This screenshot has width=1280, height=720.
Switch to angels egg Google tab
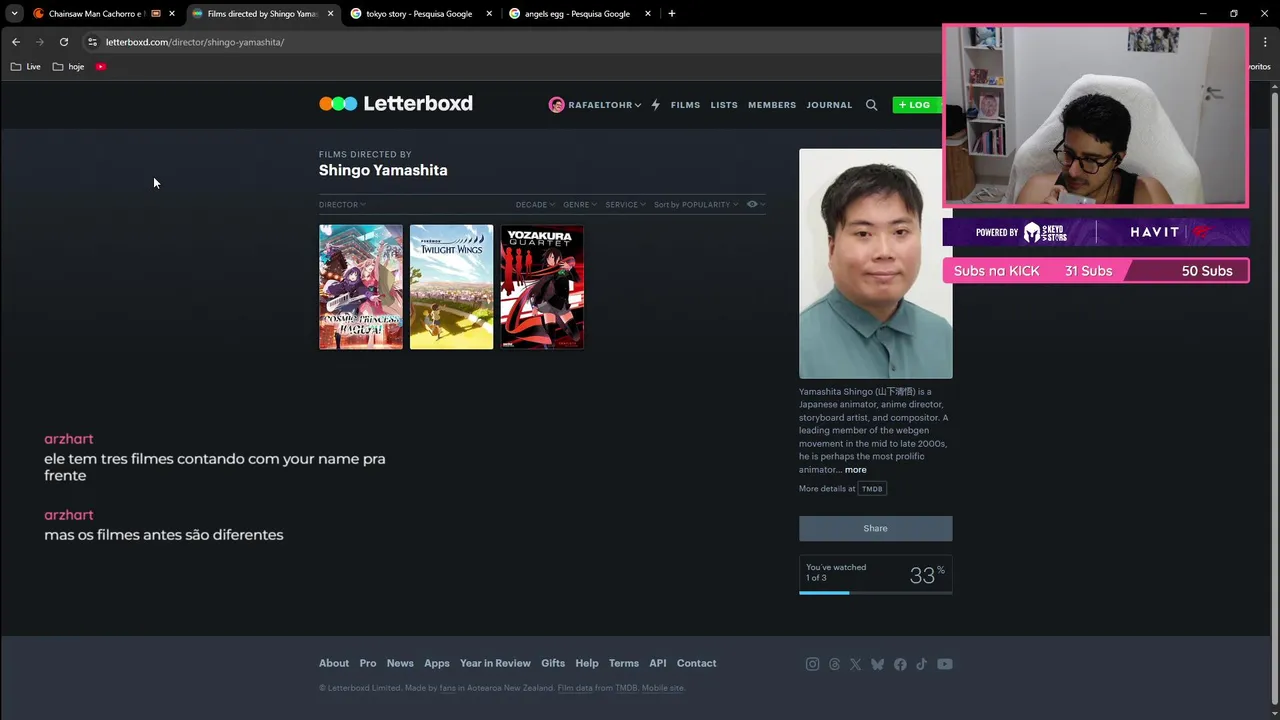pyautogui.click(x=576, y=14)
